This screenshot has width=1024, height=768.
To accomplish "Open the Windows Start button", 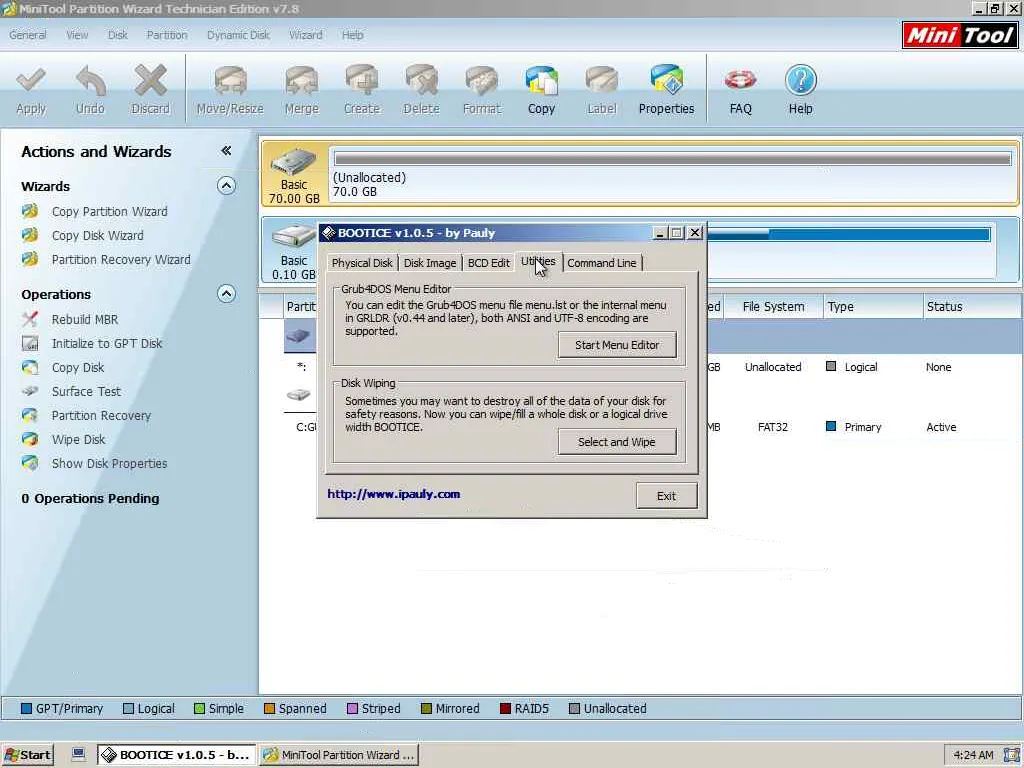I will click(x=27, y=755).
